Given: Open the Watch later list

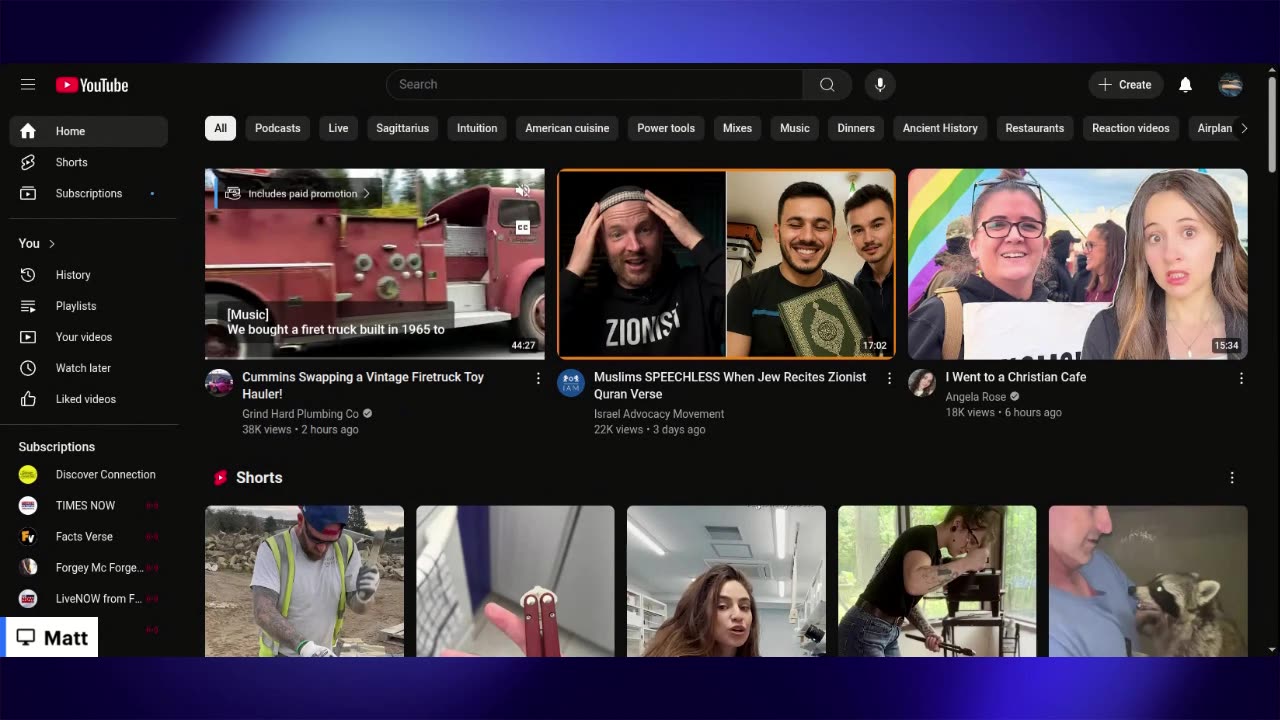Looking at the screenshot, I should (x=89, y=368).
